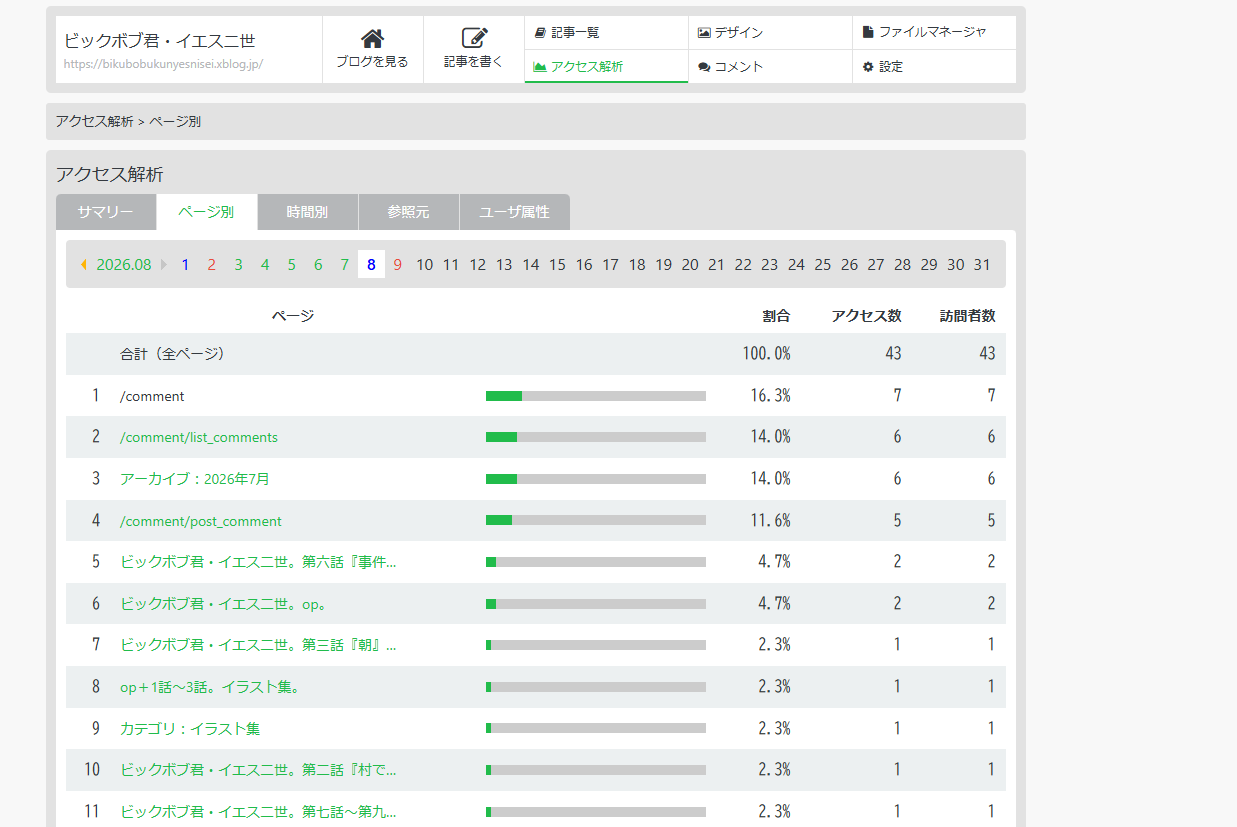Click the picture icon beside デザイン

pos(704,32)
